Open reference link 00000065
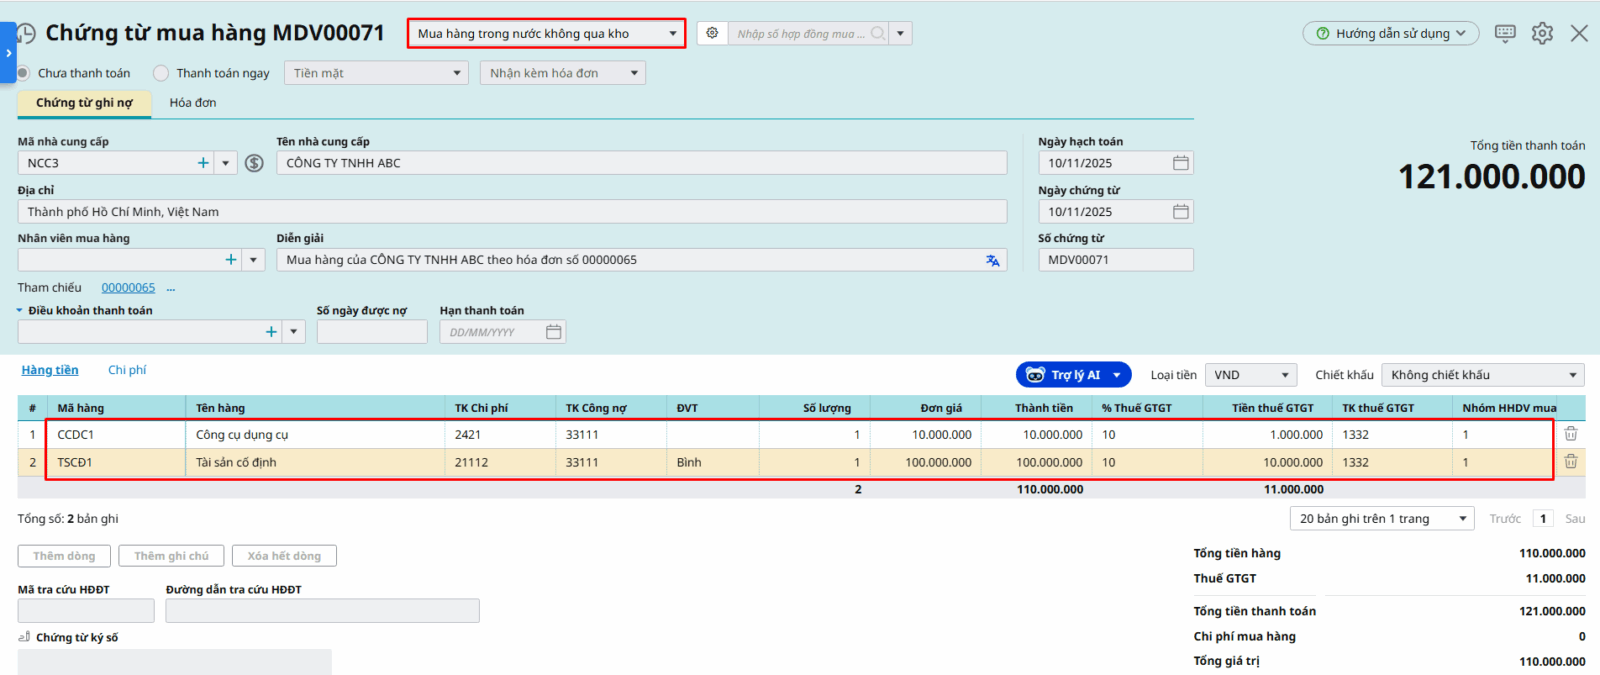This screenshot has height=675, width=1600. pos(128,288)
